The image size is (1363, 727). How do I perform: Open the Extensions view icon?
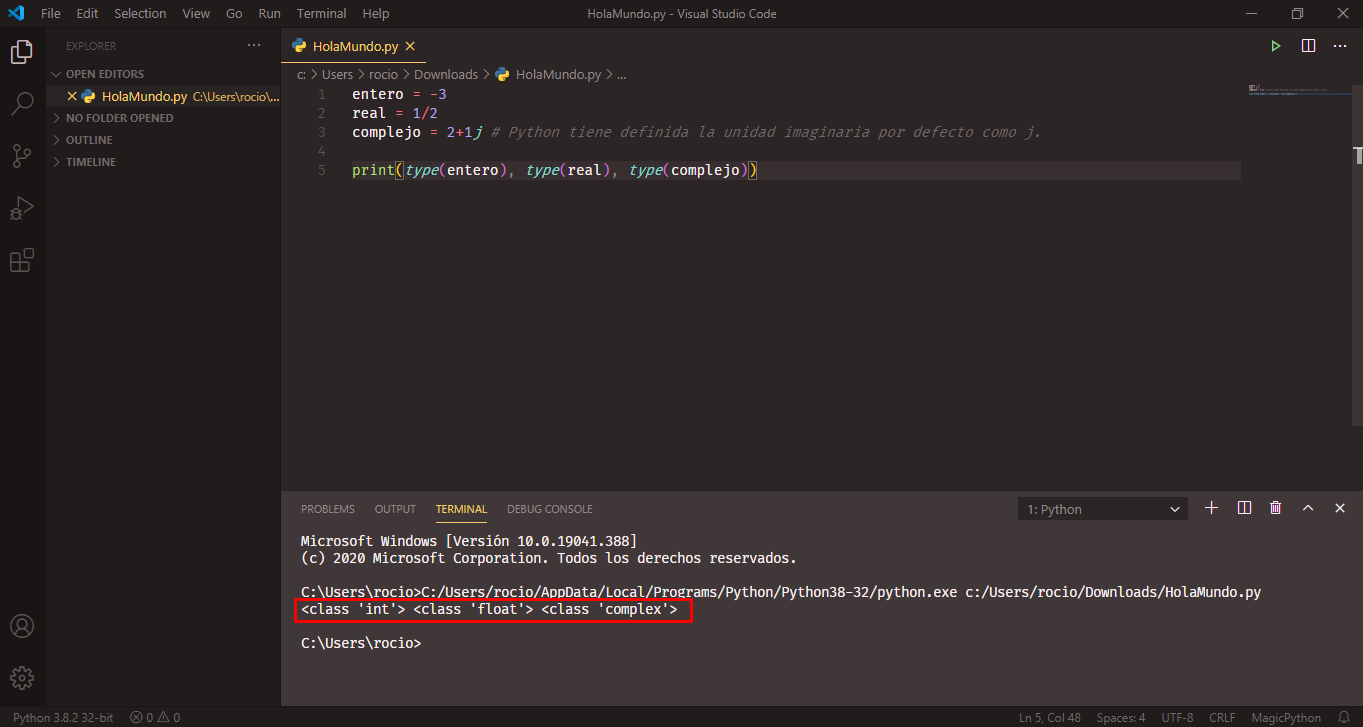point(22,260)
